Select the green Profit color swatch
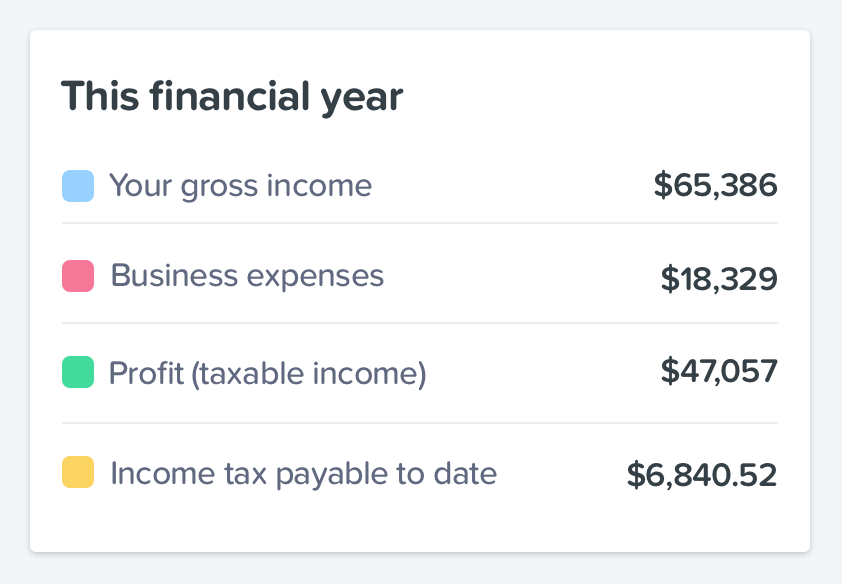842x584 pixels. click(x=78, y=373)
